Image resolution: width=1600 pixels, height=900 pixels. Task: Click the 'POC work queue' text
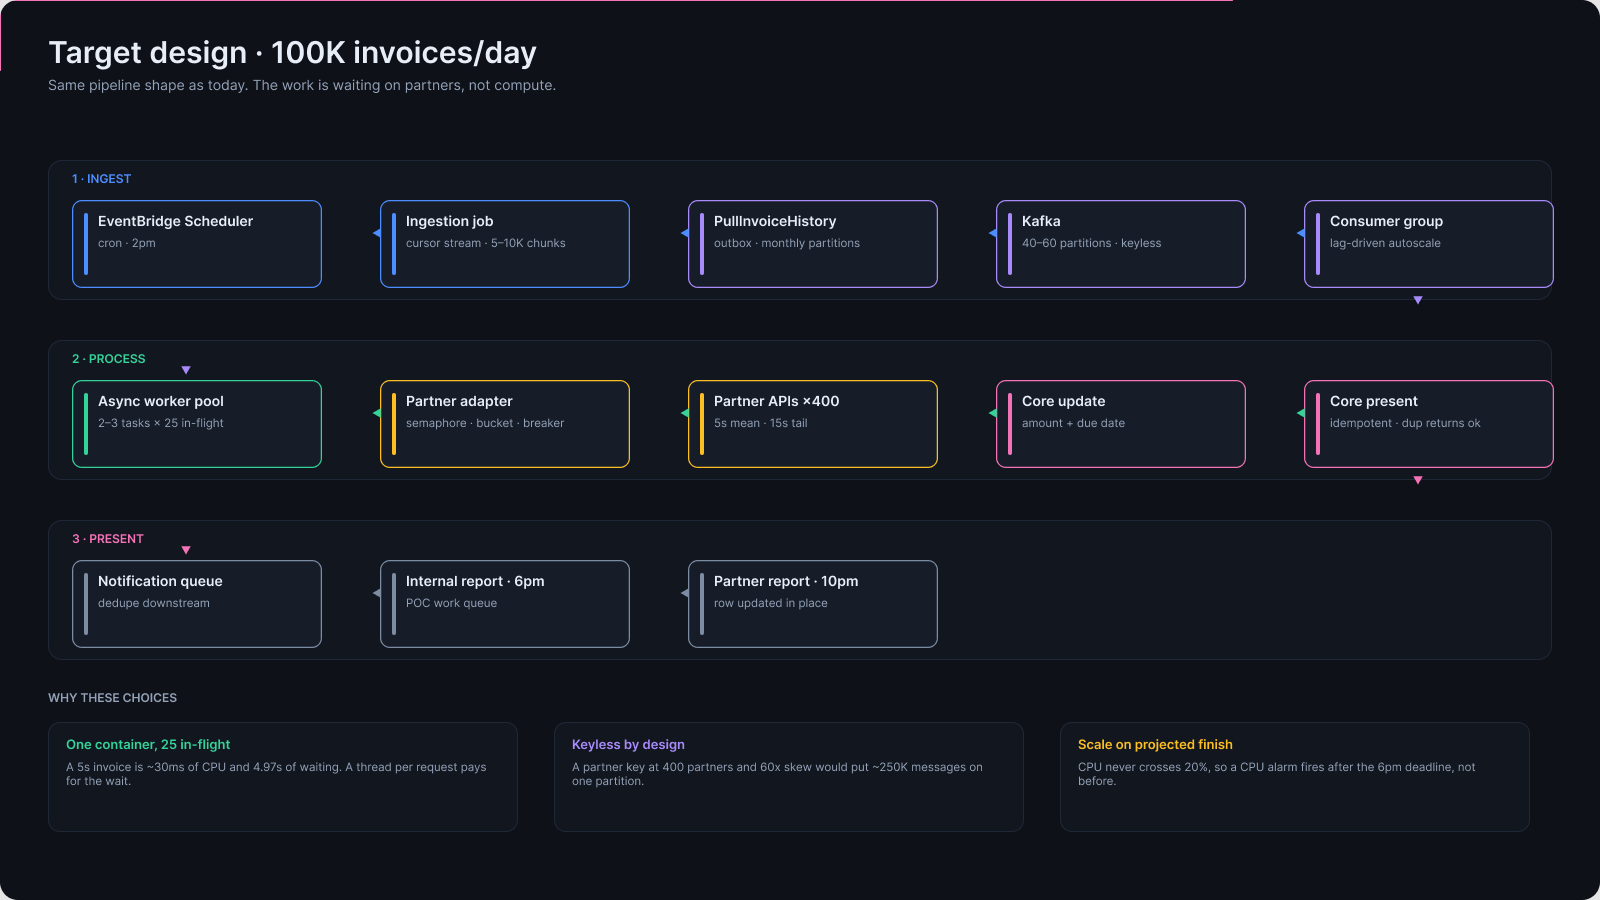(x=451, y=603)
